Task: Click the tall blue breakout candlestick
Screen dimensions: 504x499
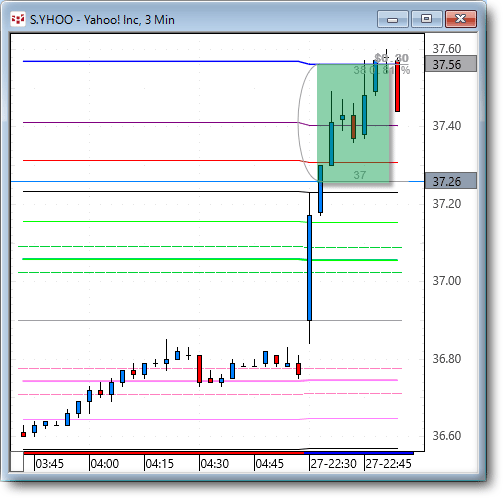Action: pos(310,268)
